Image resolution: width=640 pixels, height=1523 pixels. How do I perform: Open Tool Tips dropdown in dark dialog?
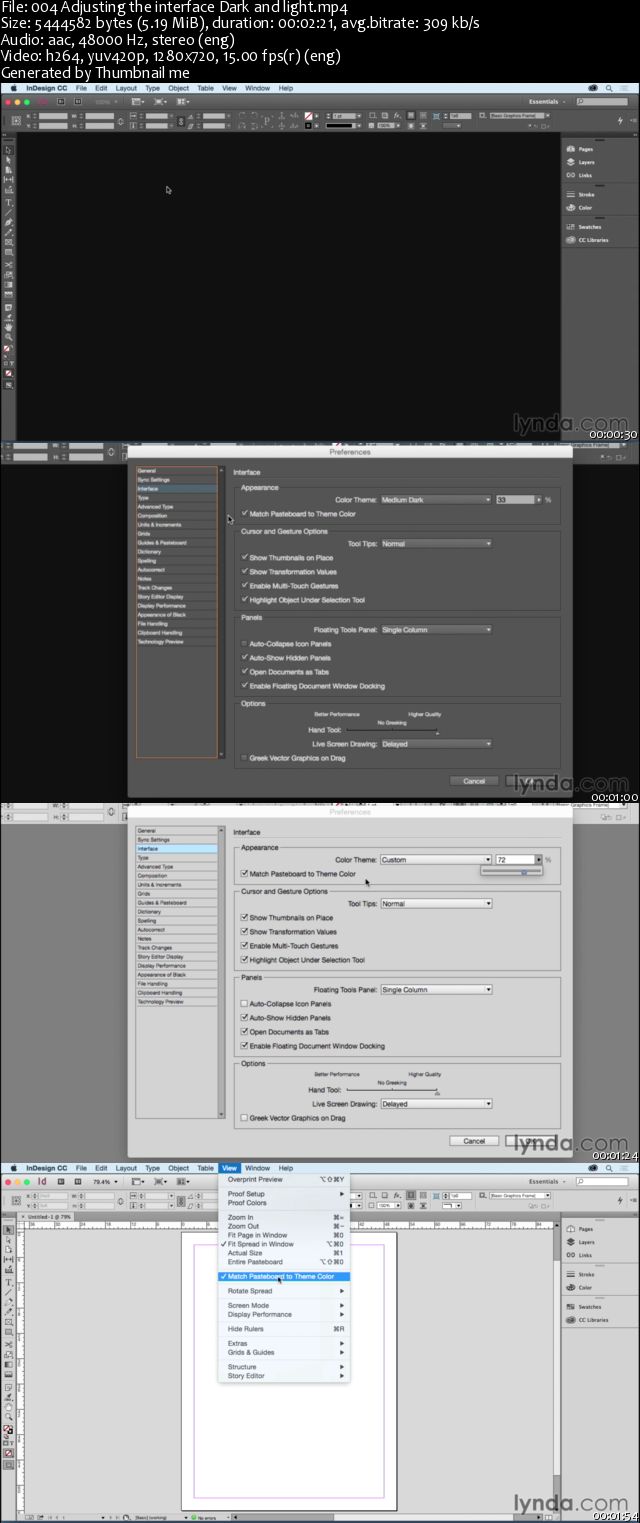[436, 544]
